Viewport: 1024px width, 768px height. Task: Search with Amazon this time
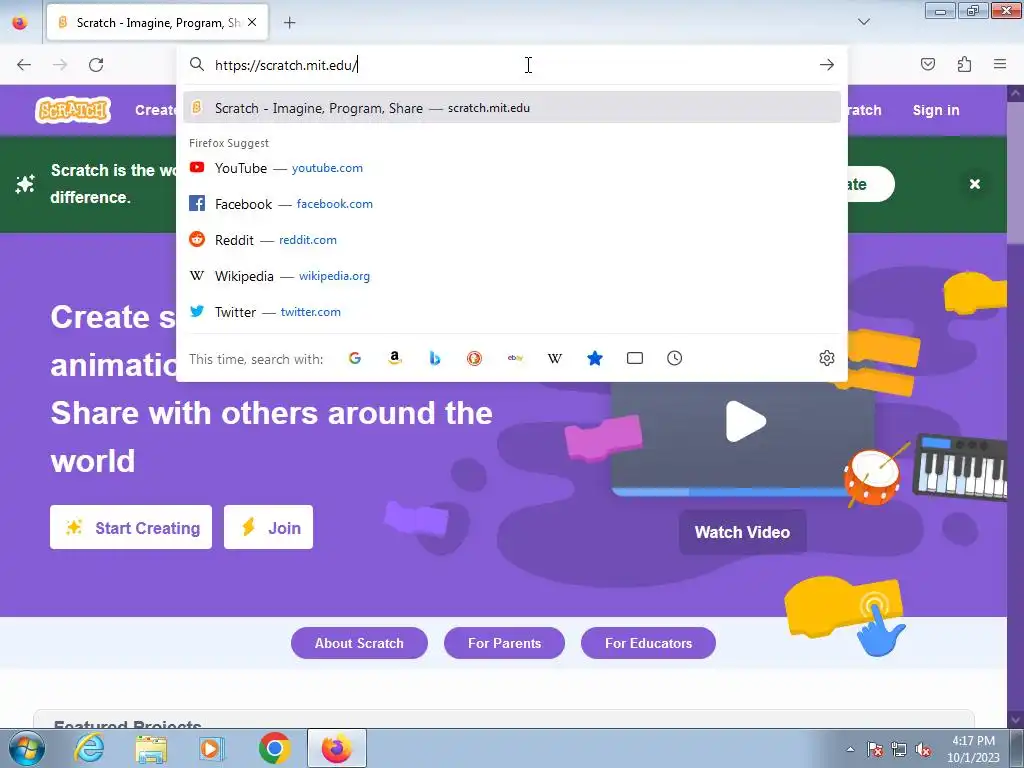pos(394,358)
